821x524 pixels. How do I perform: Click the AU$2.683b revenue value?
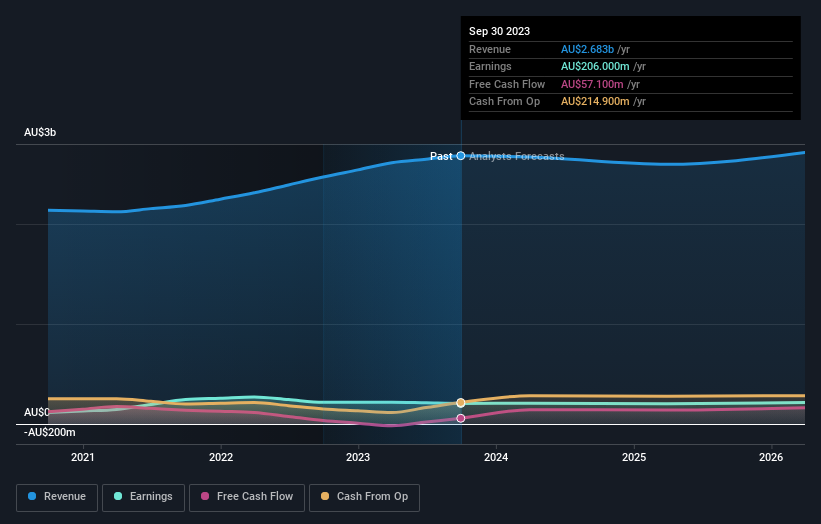coord(587,49)
